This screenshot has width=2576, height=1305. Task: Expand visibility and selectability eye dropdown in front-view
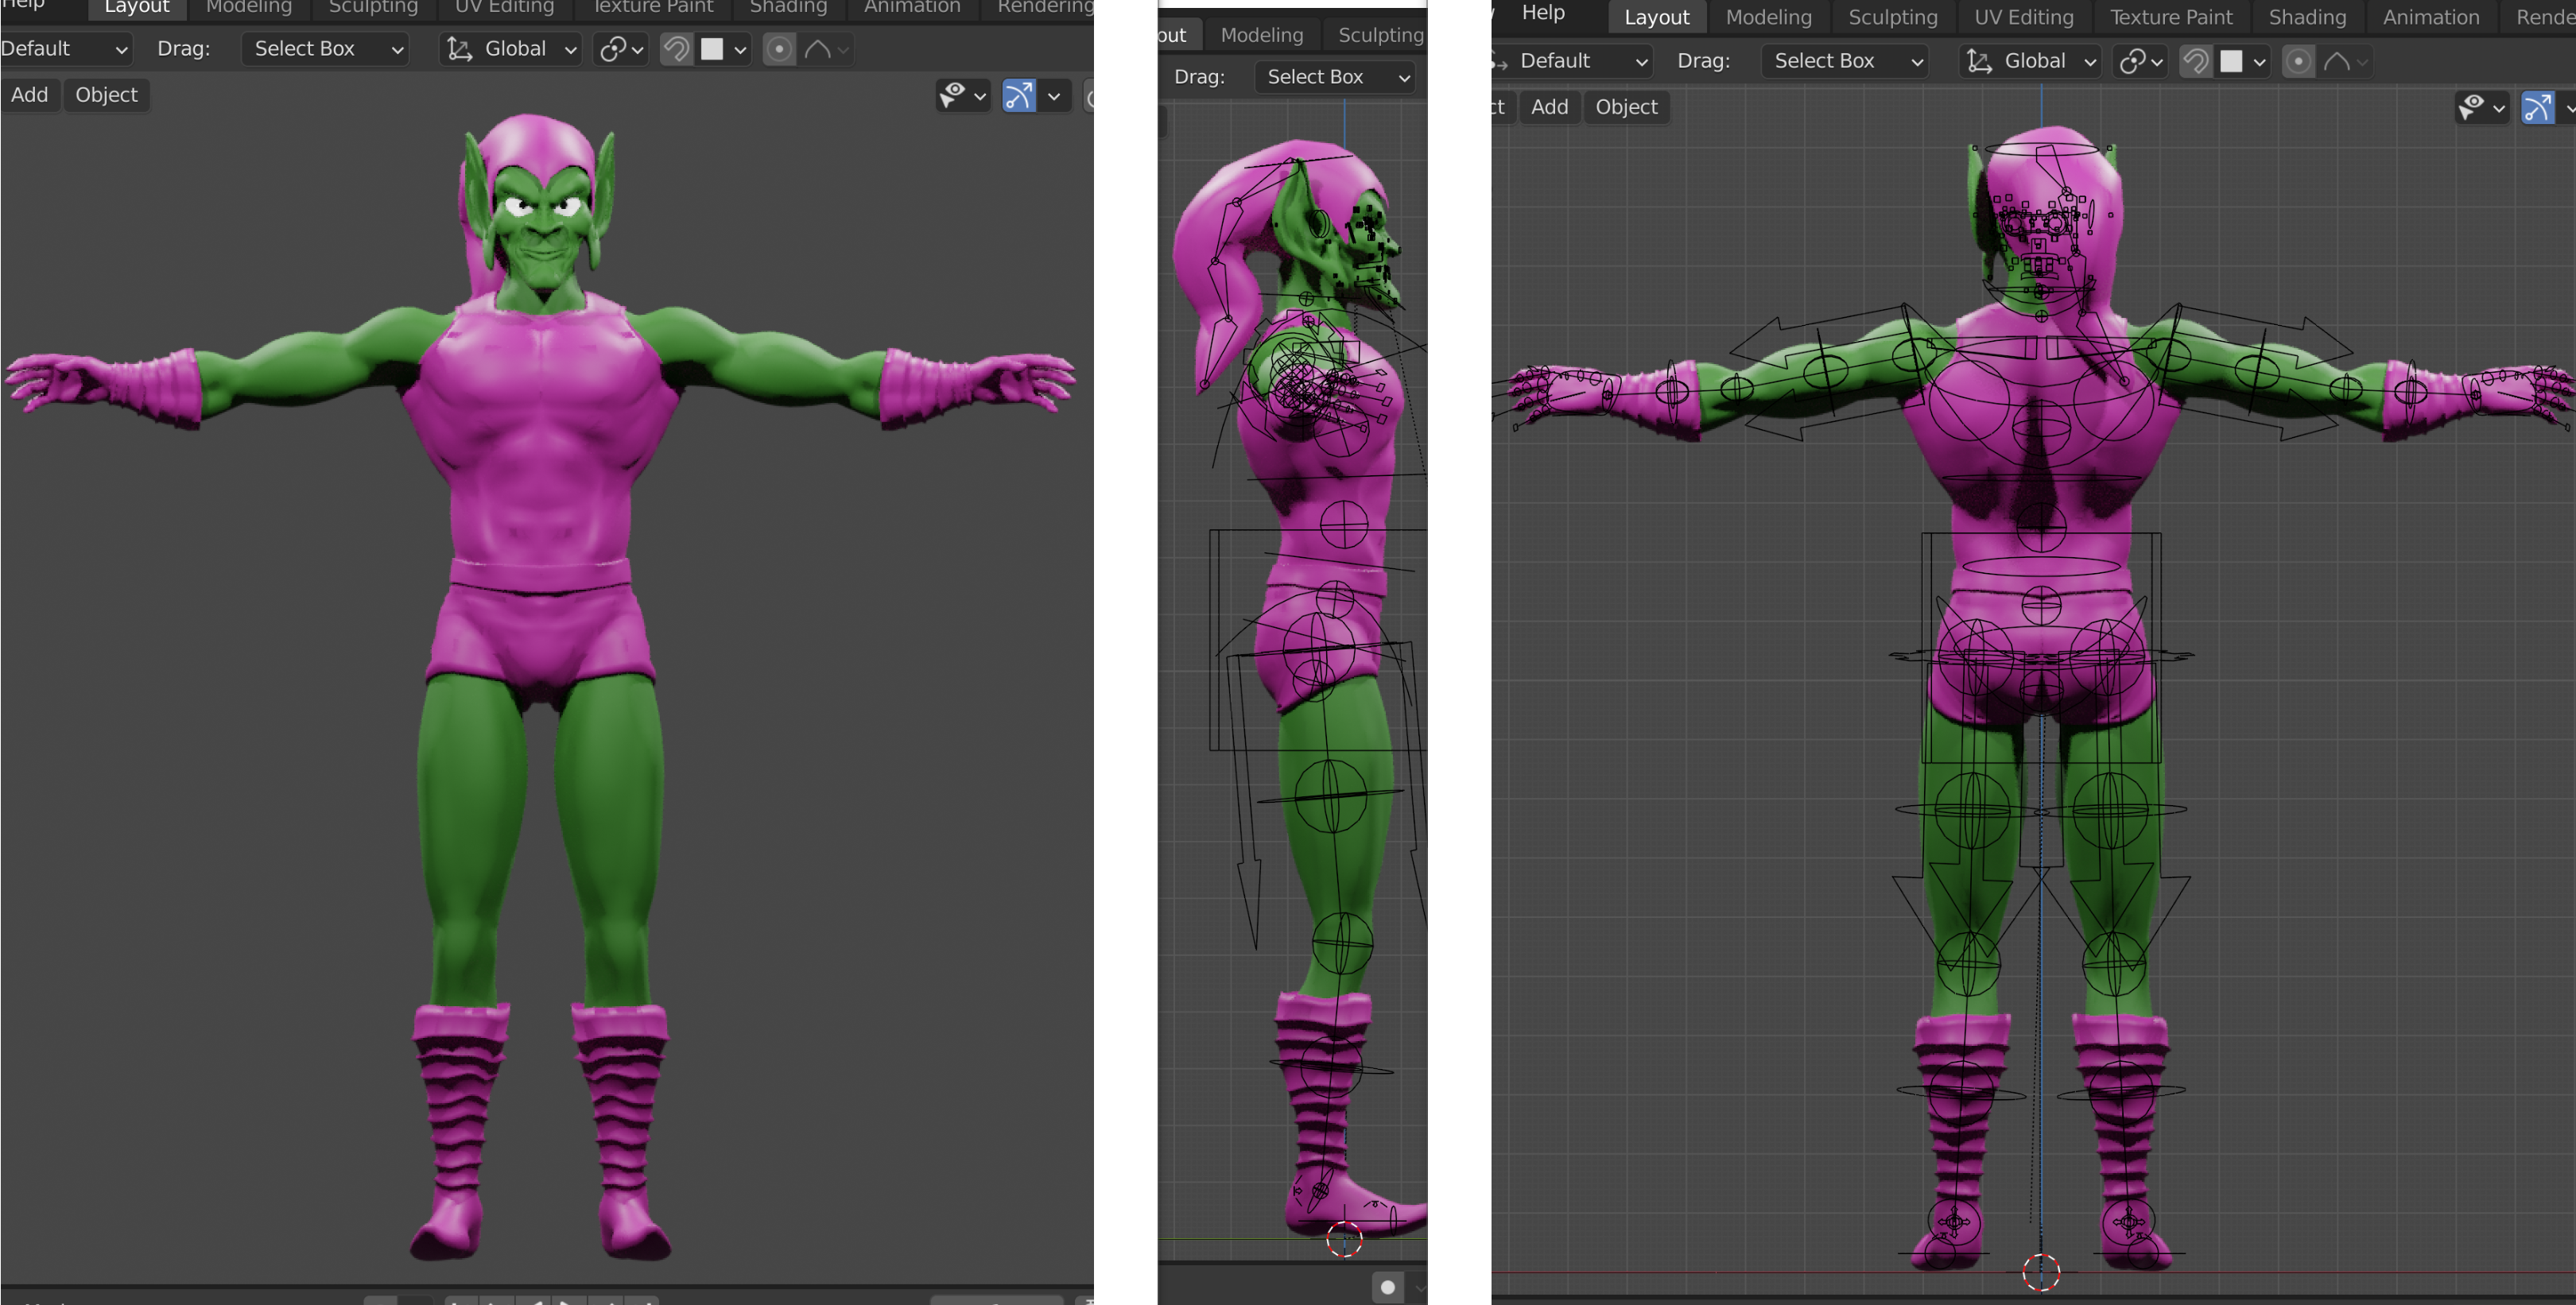[963, 96]
